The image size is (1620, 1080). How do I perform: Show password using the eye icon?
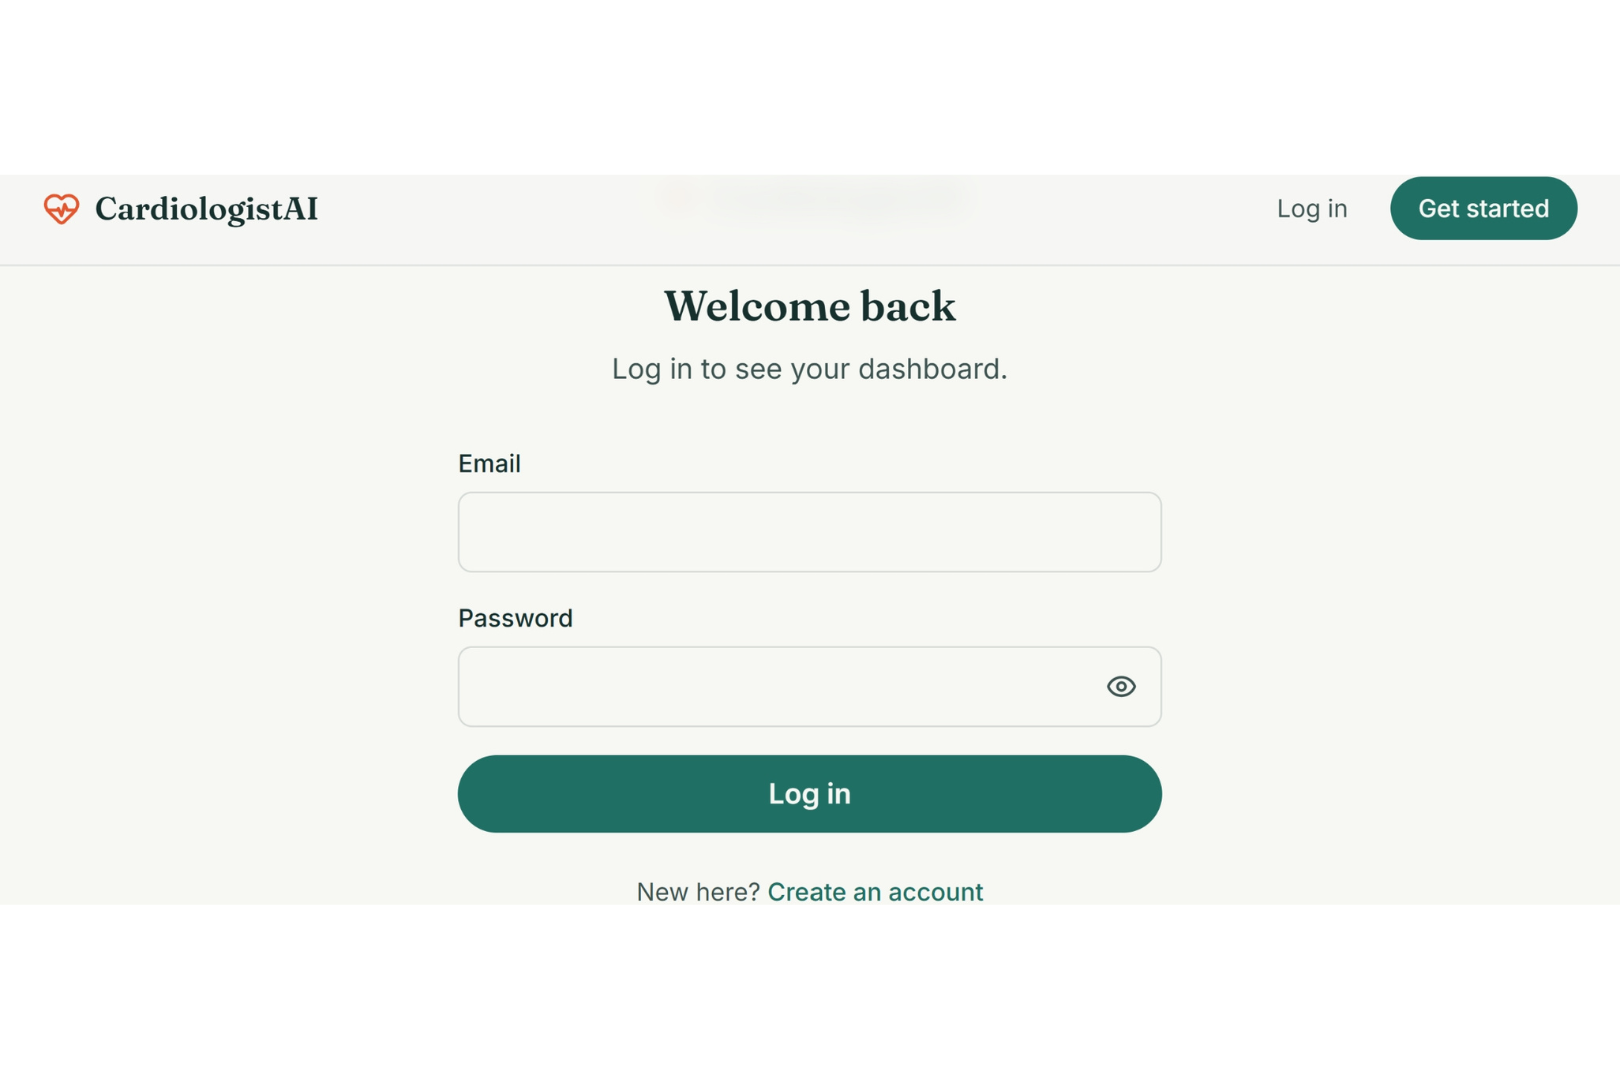click(1121, 686)
